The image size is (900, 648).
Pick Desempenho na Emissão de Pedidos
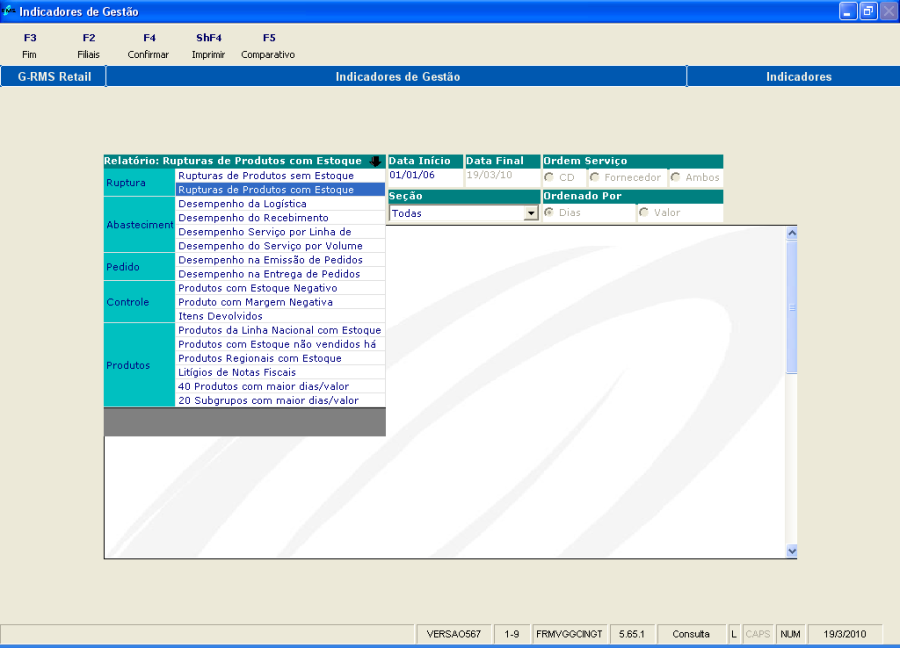pos(280,260)
